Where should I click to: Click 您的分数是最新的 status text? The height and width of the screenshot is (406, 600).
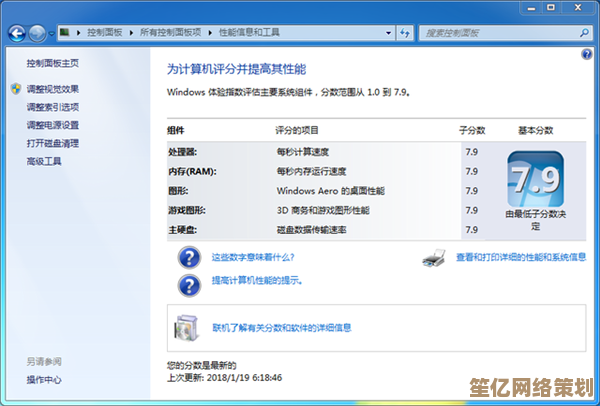coord(202,365)
